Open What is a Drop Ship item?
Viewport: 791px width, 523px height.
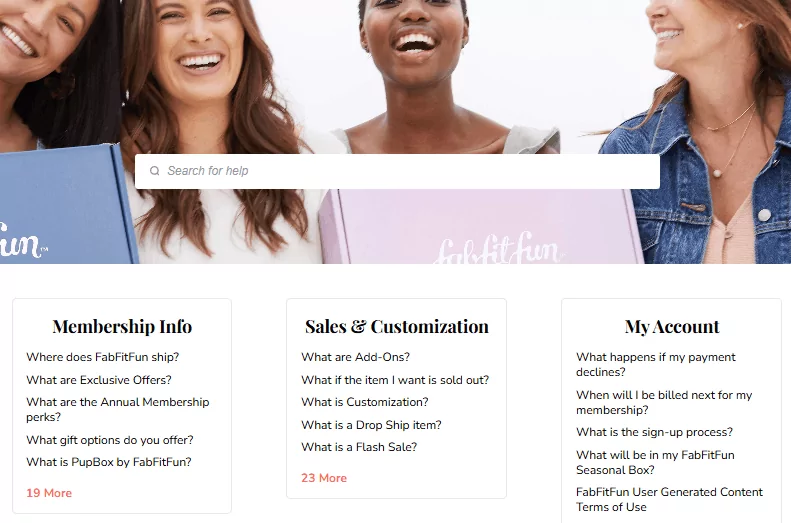(x=371, y=425)
